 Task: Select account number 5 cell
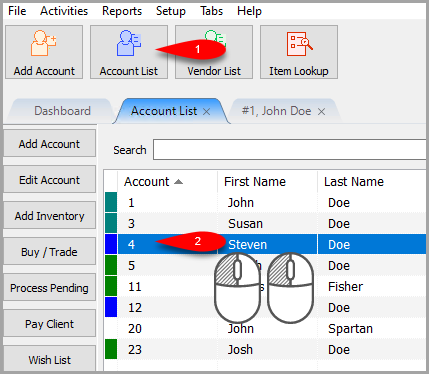click(167, 266)
